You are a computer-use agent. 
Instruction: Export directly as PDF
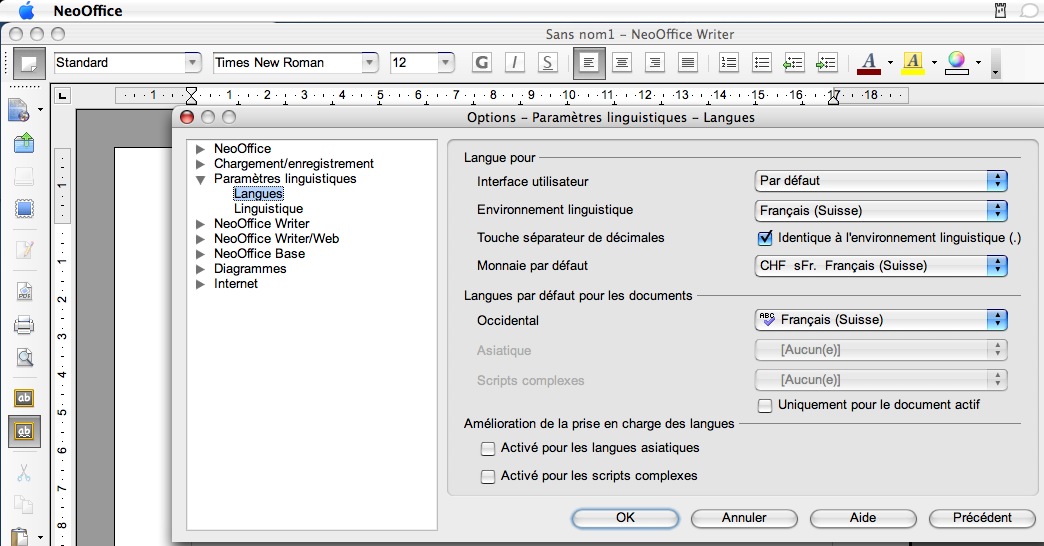click(24, 292)
